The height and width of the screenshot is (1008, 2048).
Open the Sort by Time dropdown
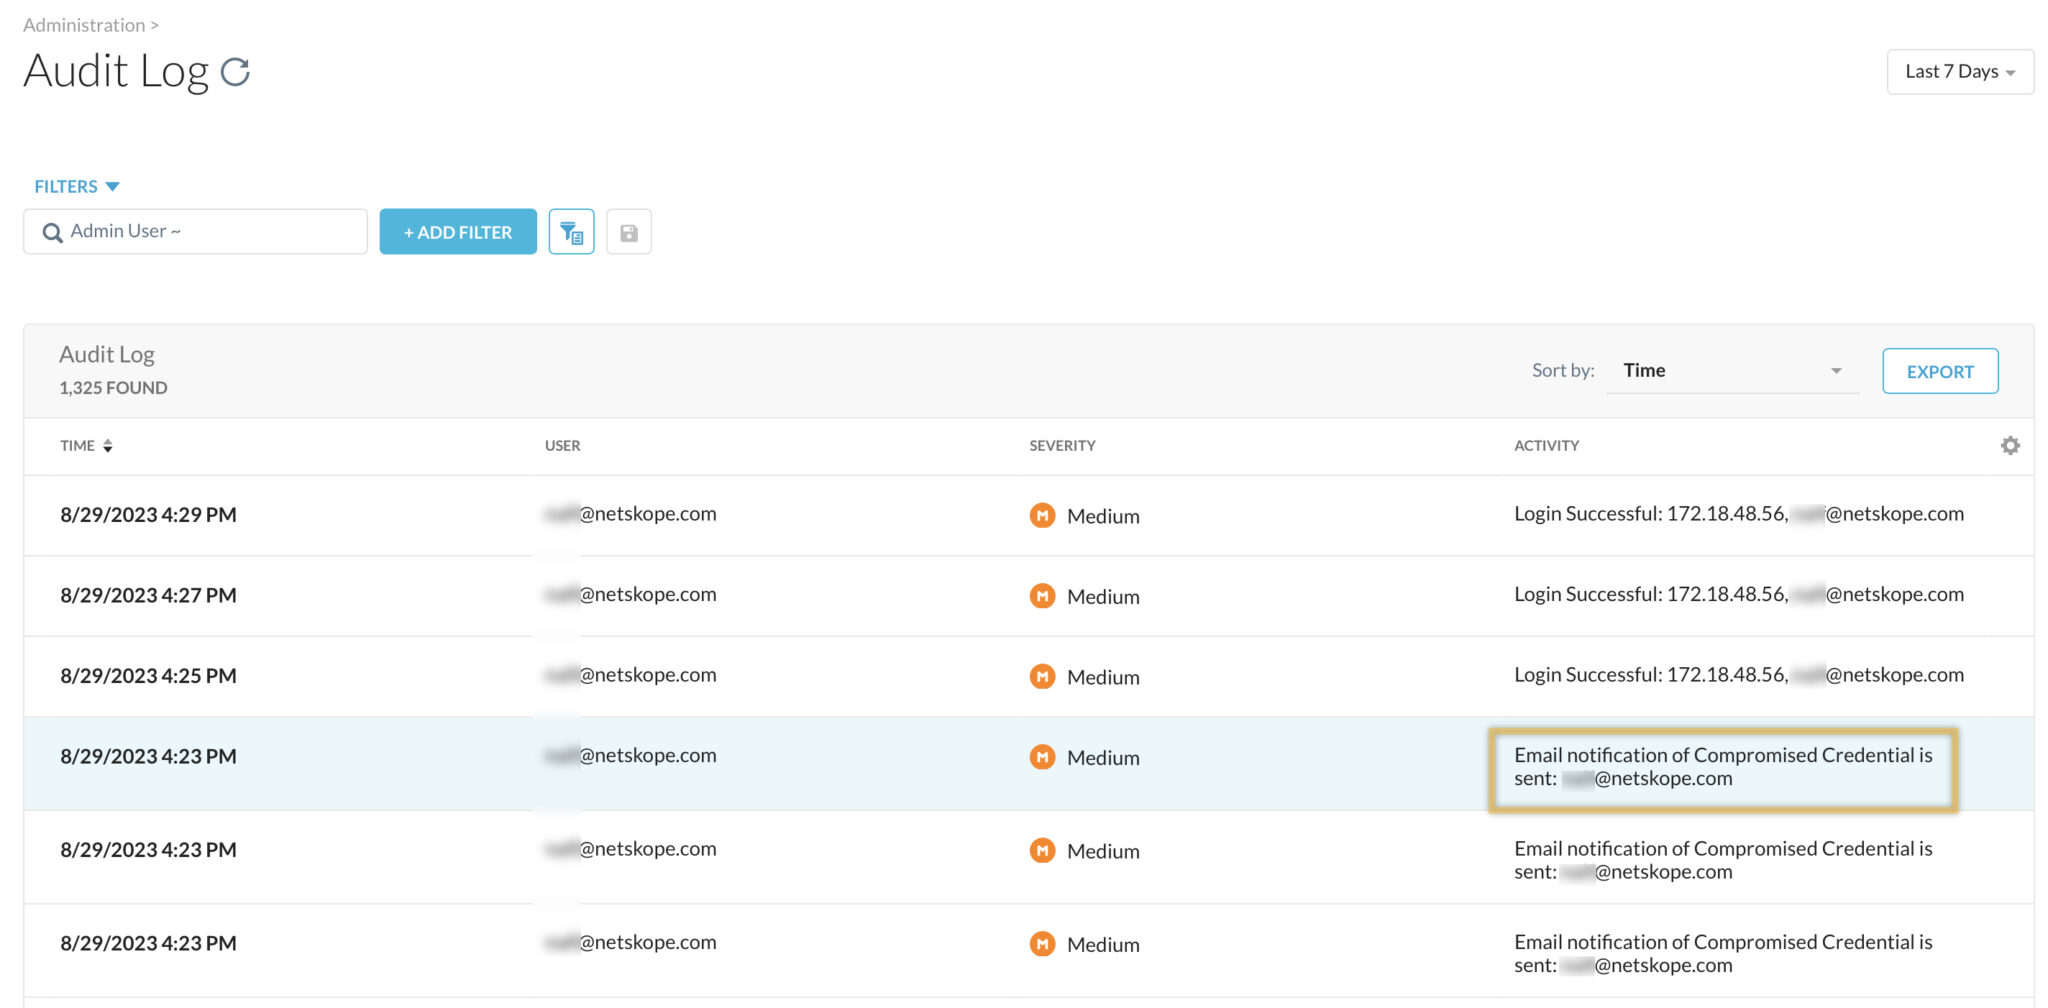[x=1733, y=370]
